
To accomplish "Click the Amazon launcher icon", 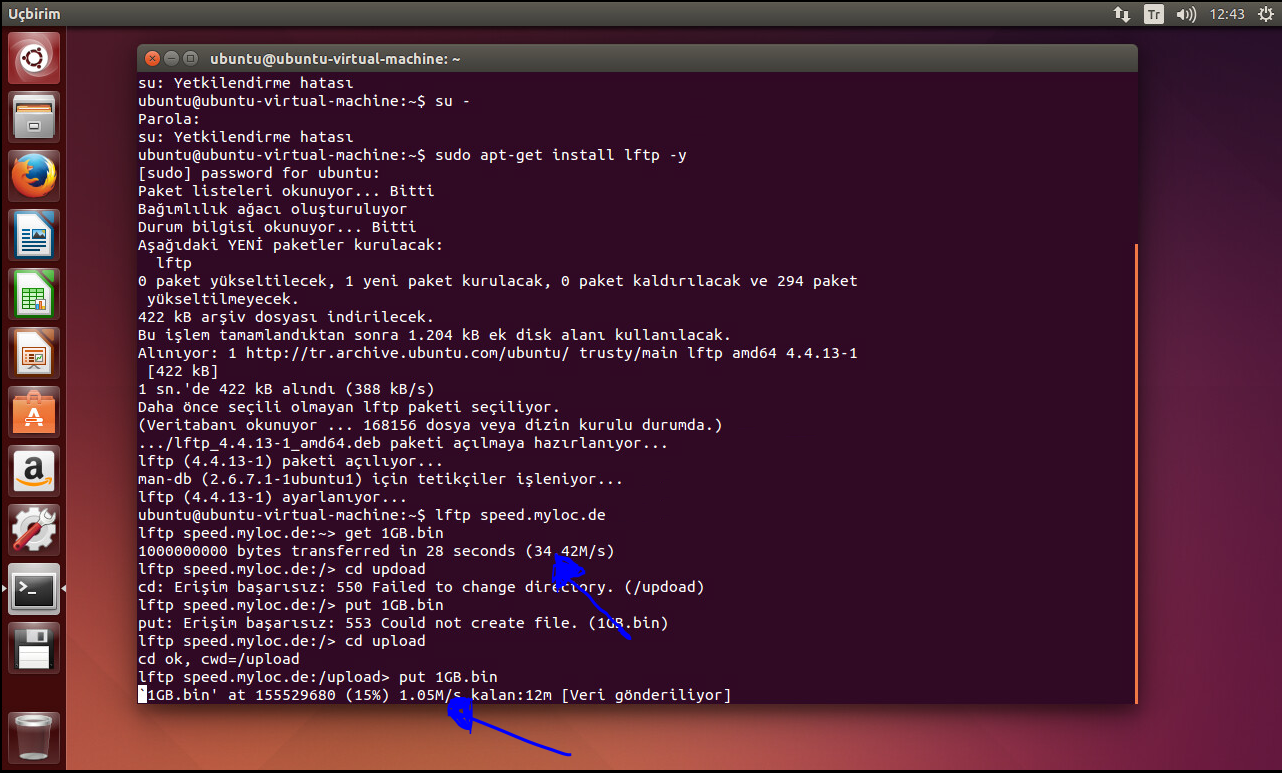I will (x=34, y=471).
